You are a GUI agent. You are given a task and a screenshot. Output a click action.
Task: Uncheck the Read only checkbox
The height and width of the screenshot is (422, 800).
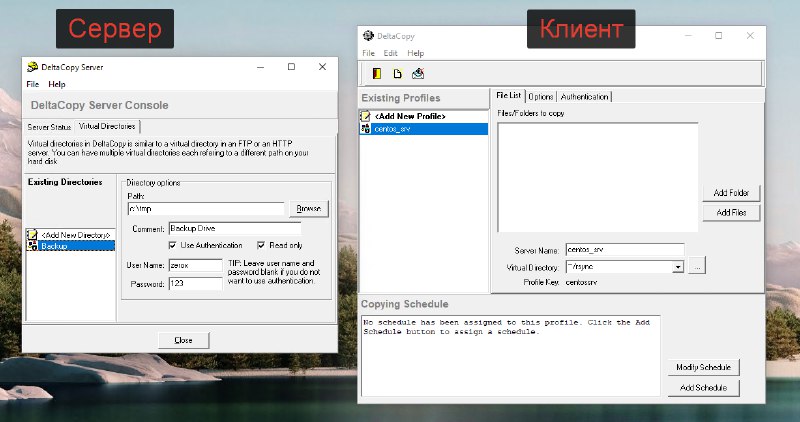[261, 245]
